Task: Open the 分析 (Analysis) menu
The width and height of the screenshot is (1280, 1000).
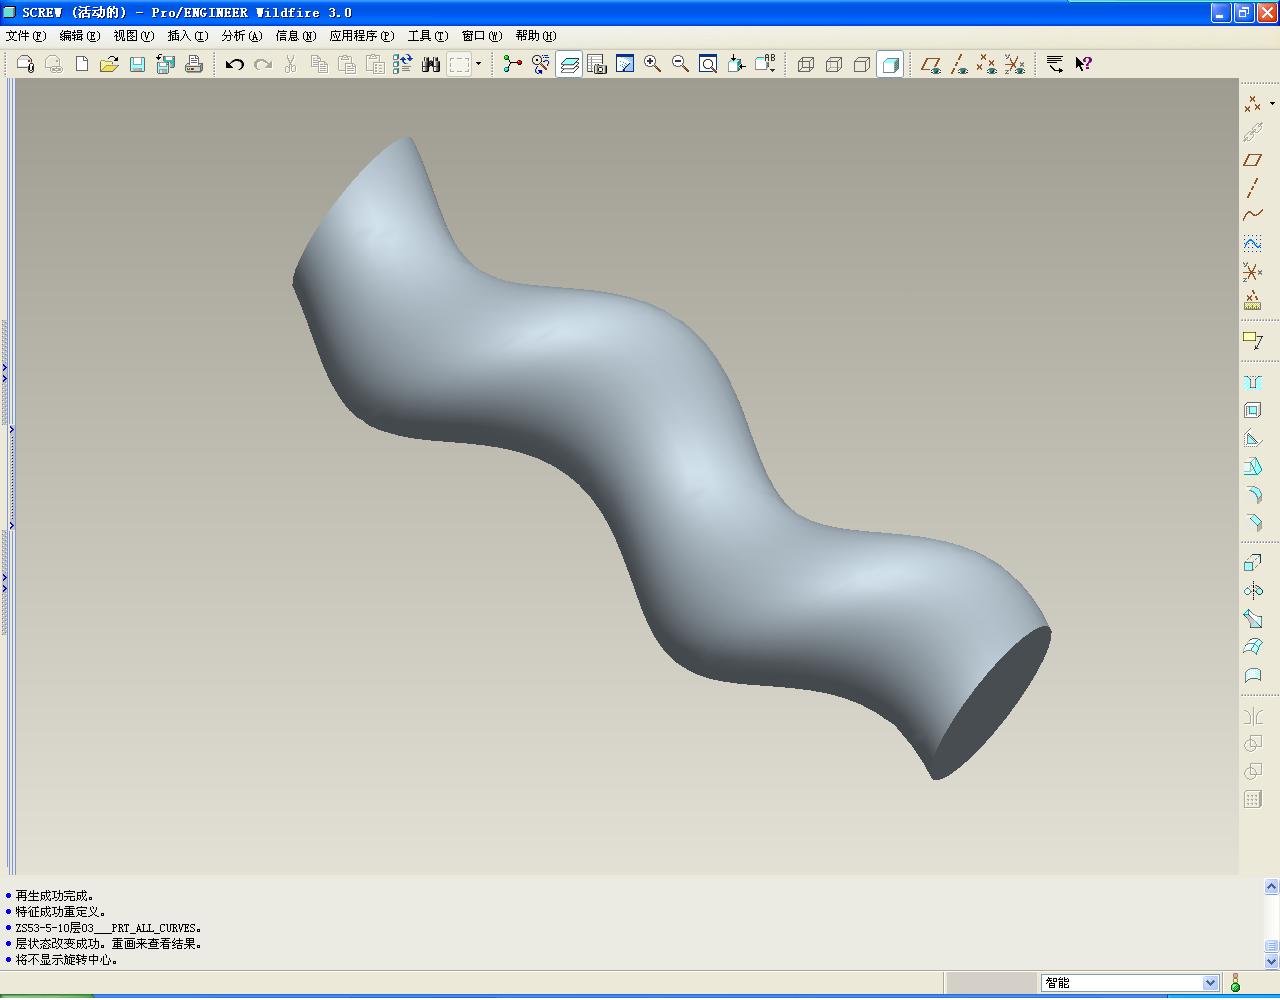Action: (242, 36)
